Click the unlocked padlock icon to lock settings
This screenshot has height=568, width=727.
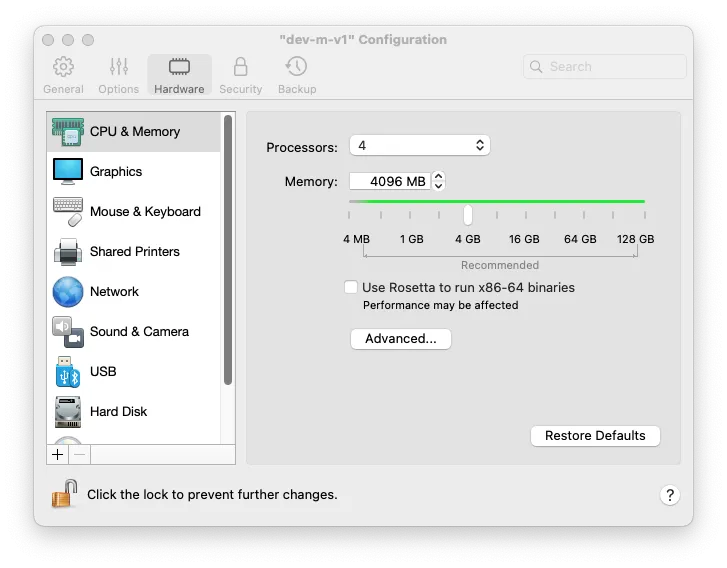click(65, 494)
